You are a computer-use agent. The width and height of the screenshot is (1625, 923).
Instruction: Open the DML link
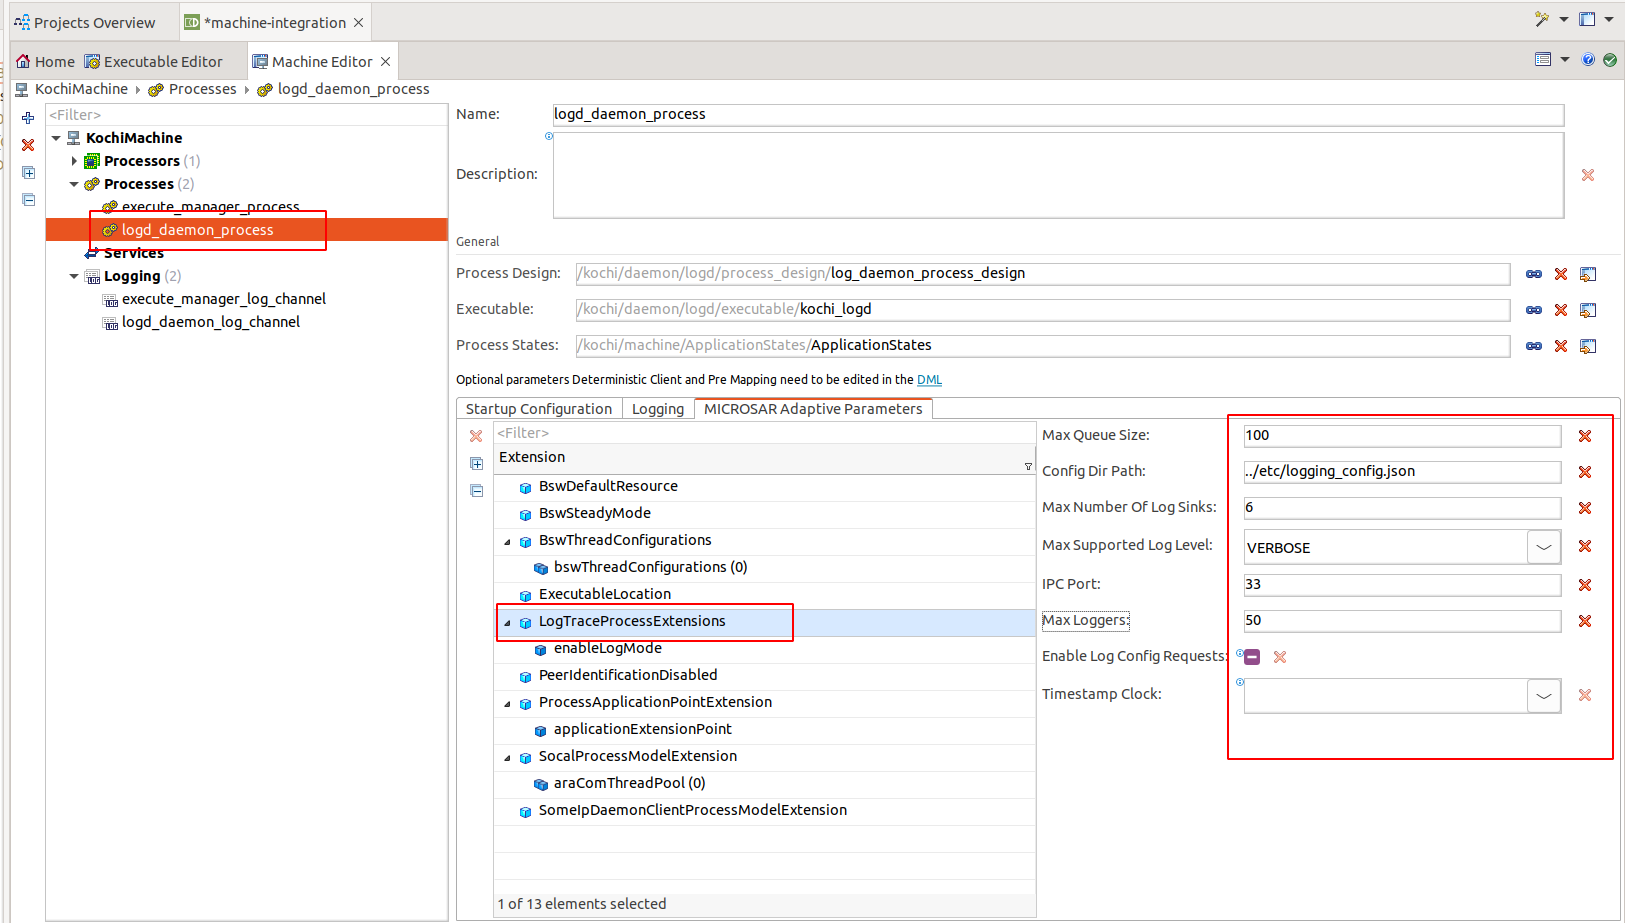tap(929, 380)
